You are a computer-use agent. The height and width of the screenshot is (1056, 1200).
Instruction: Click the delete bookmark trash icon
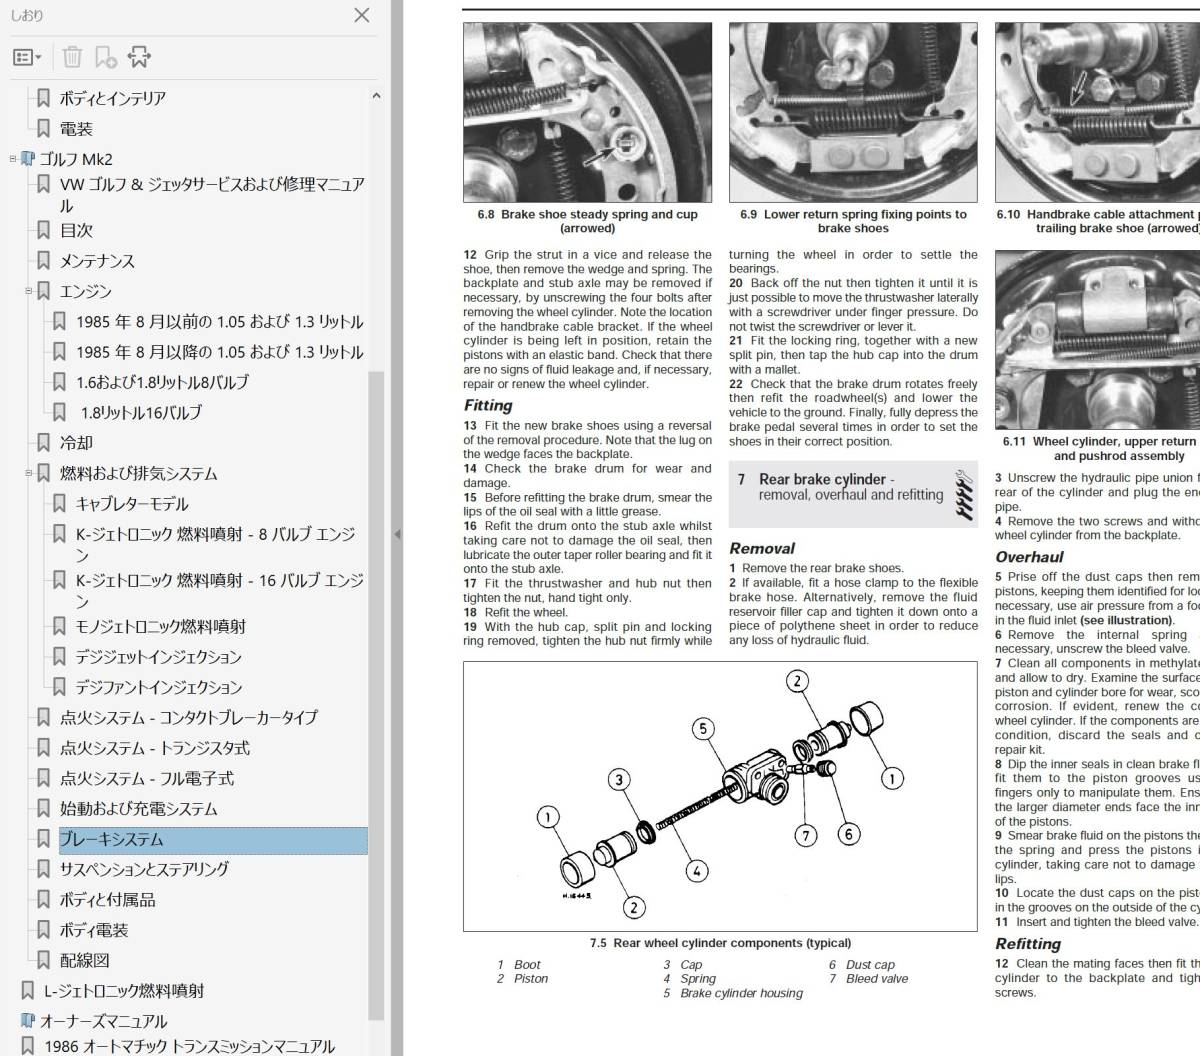72,57
